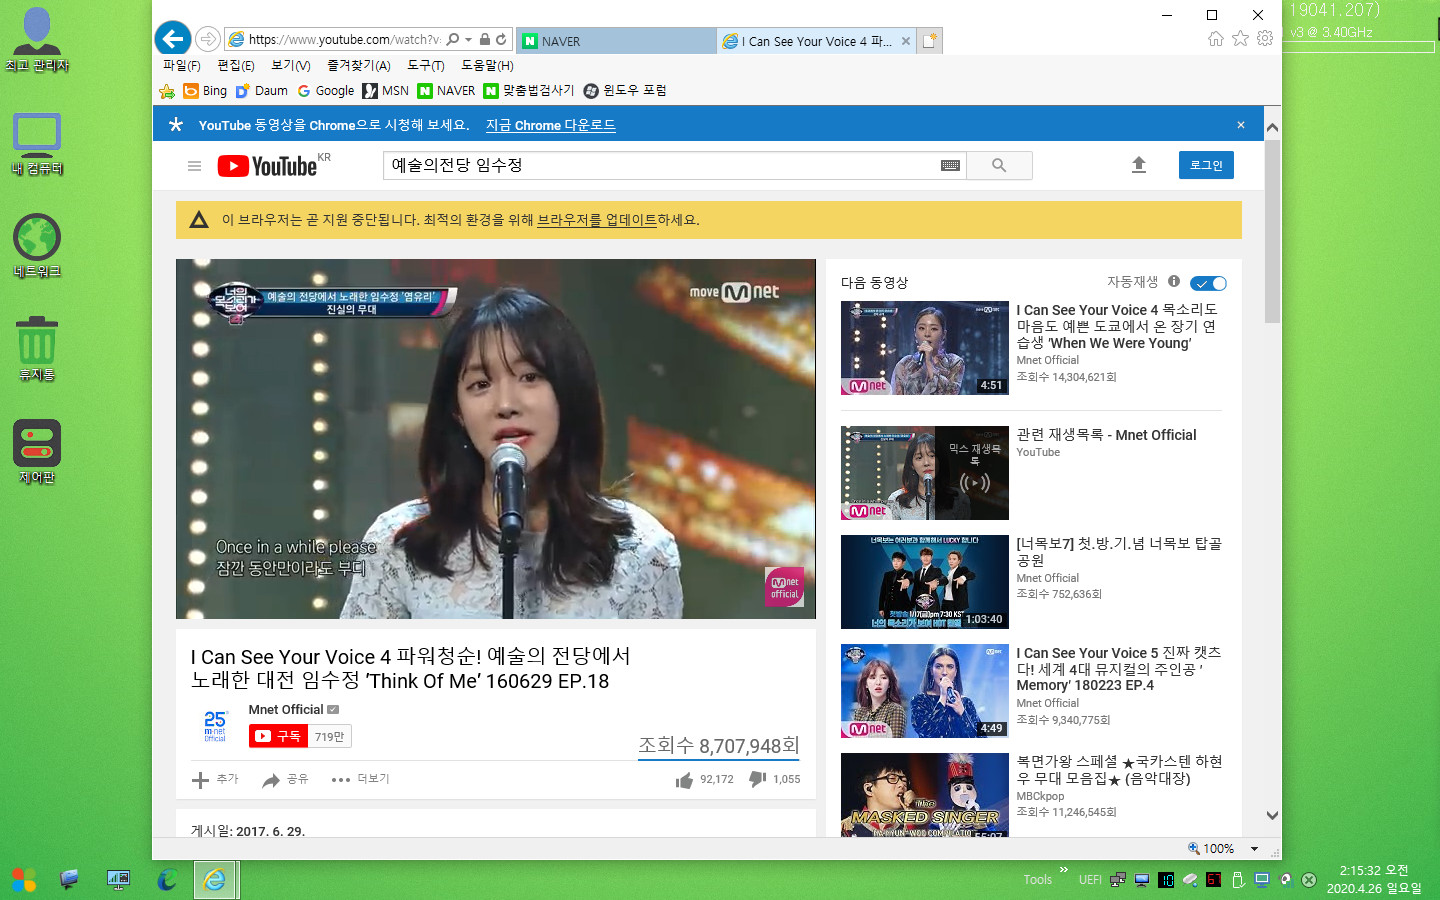Click the 로그인 button
This screenshot has height=900, width=1440.
coord(1206,165)
